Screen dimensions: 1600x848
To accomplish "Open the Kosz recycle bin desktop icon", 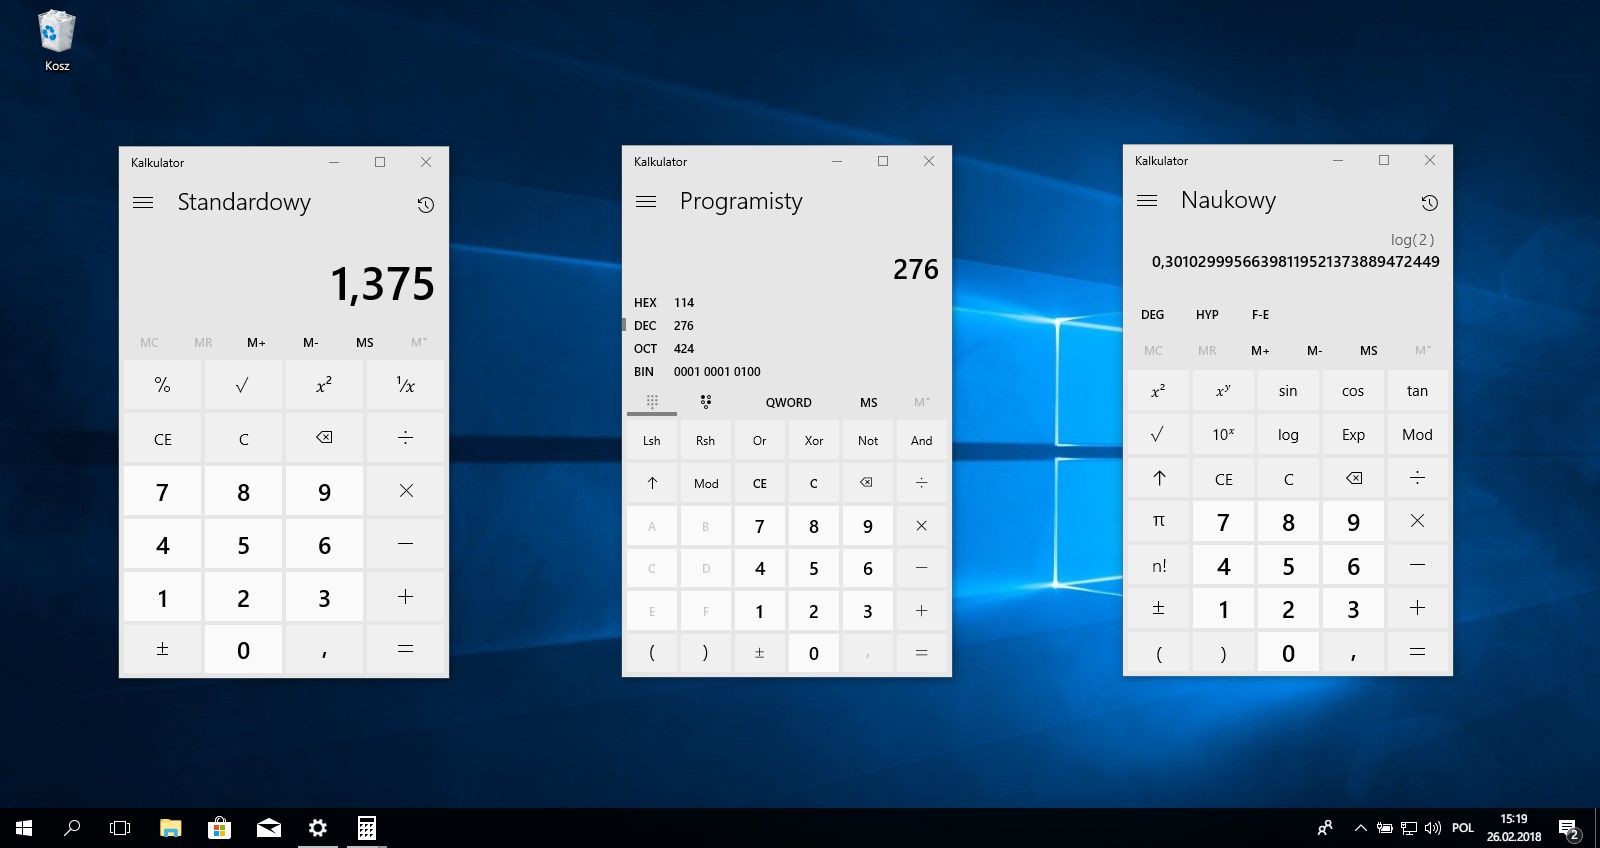I will pos(57,41).
